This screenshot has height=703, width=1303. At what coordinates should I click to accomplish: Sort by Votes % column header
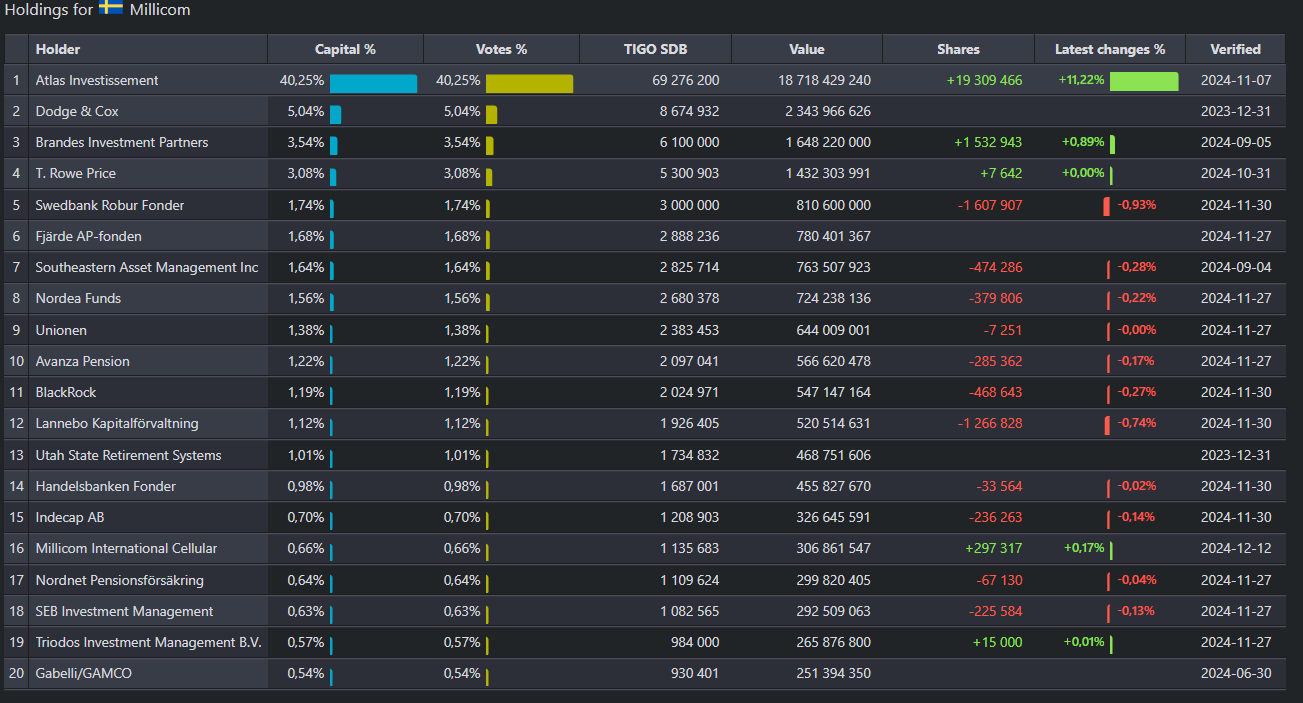[x=501, y=49]
